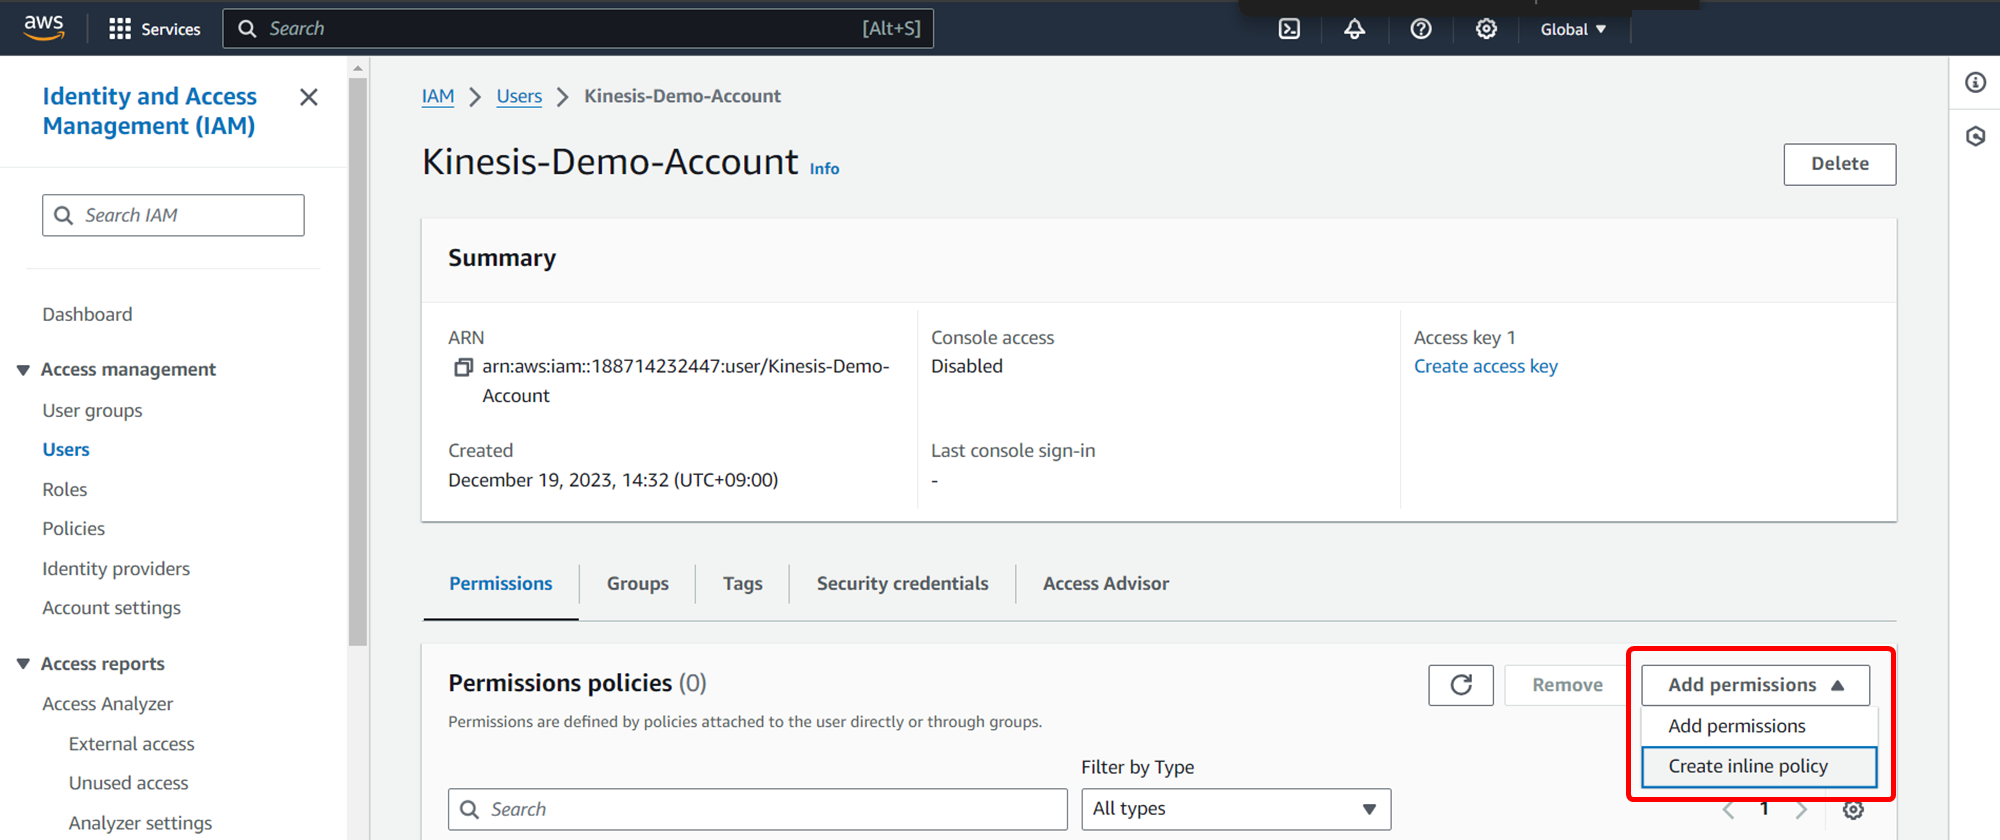Open External access findings
Image resolution: width=2000 pixels, height=840 pixels.
(131, 744)
